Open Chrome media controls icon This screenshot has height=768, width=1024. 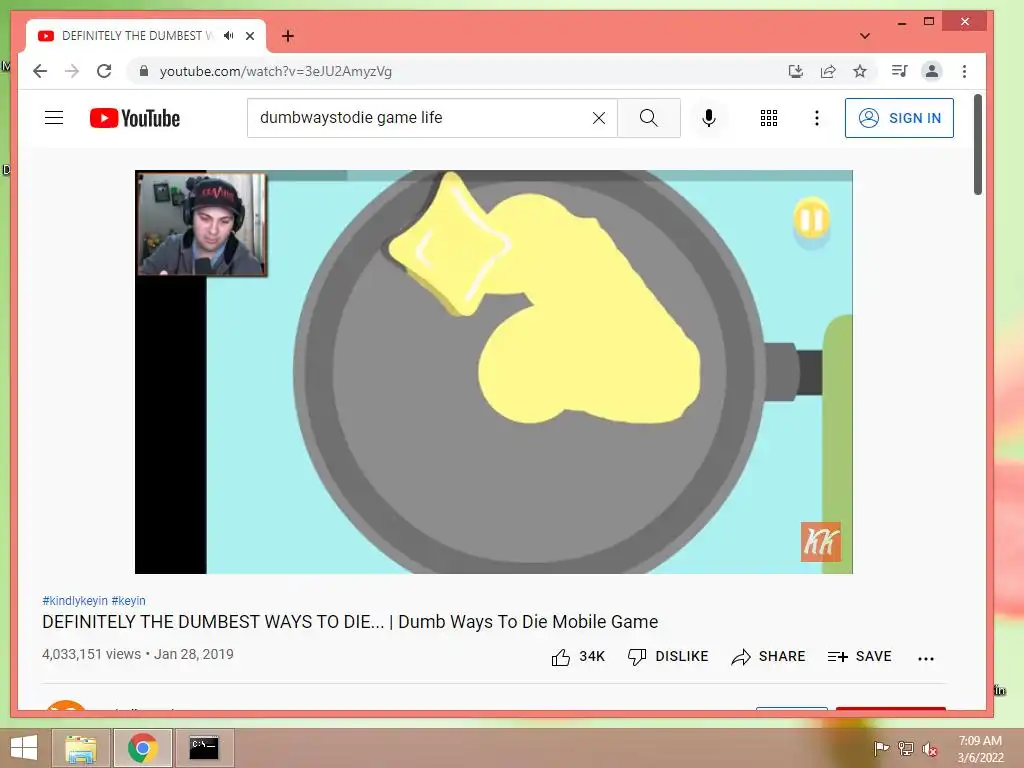point(899,71)
